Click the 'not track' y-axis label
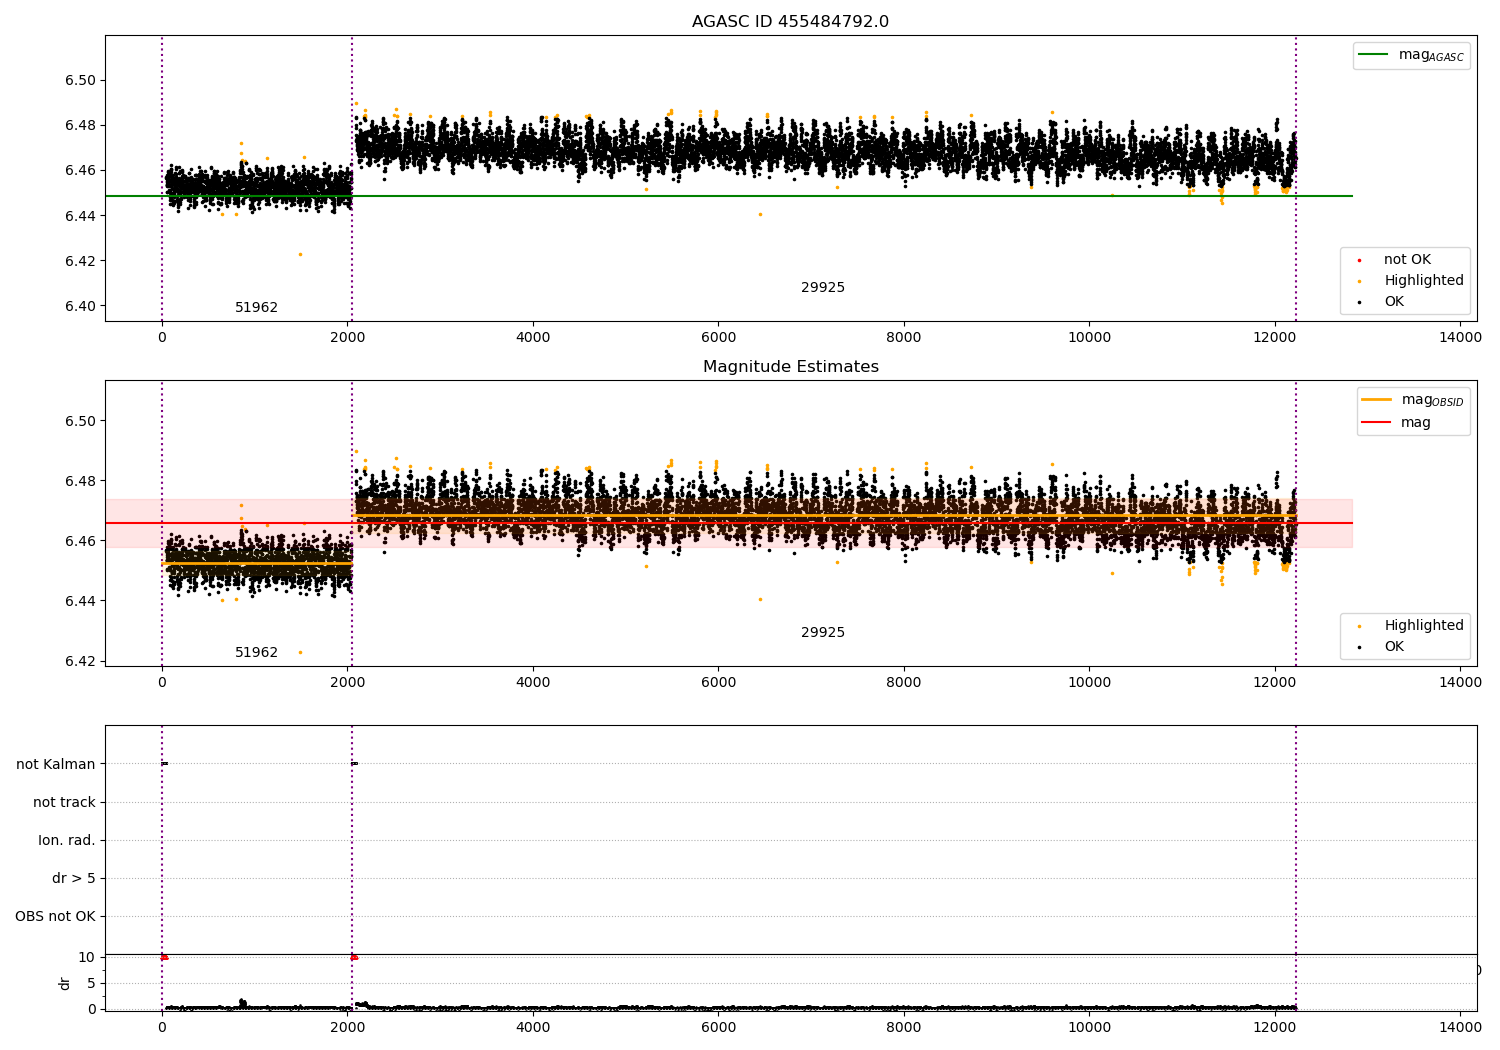The width and height of the screenshot is (1500, 1050). 64,803
